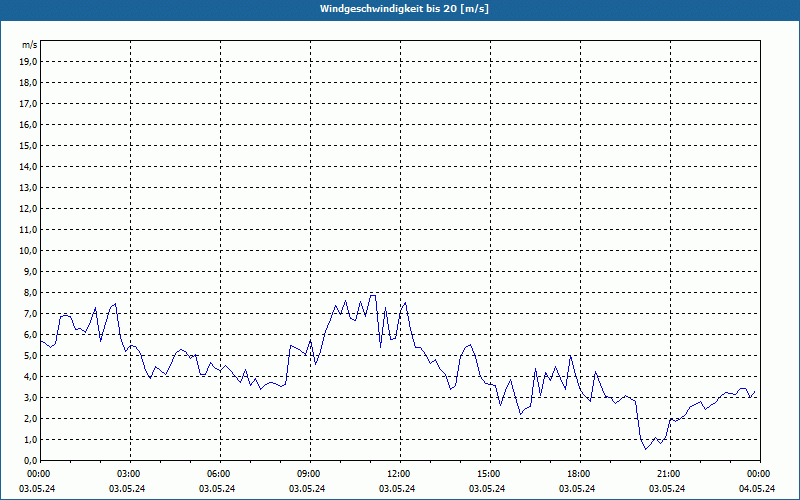Select the 12,0 y-axis tick label
This screenshot has height=500, width=800.
(x=28, y=209)
